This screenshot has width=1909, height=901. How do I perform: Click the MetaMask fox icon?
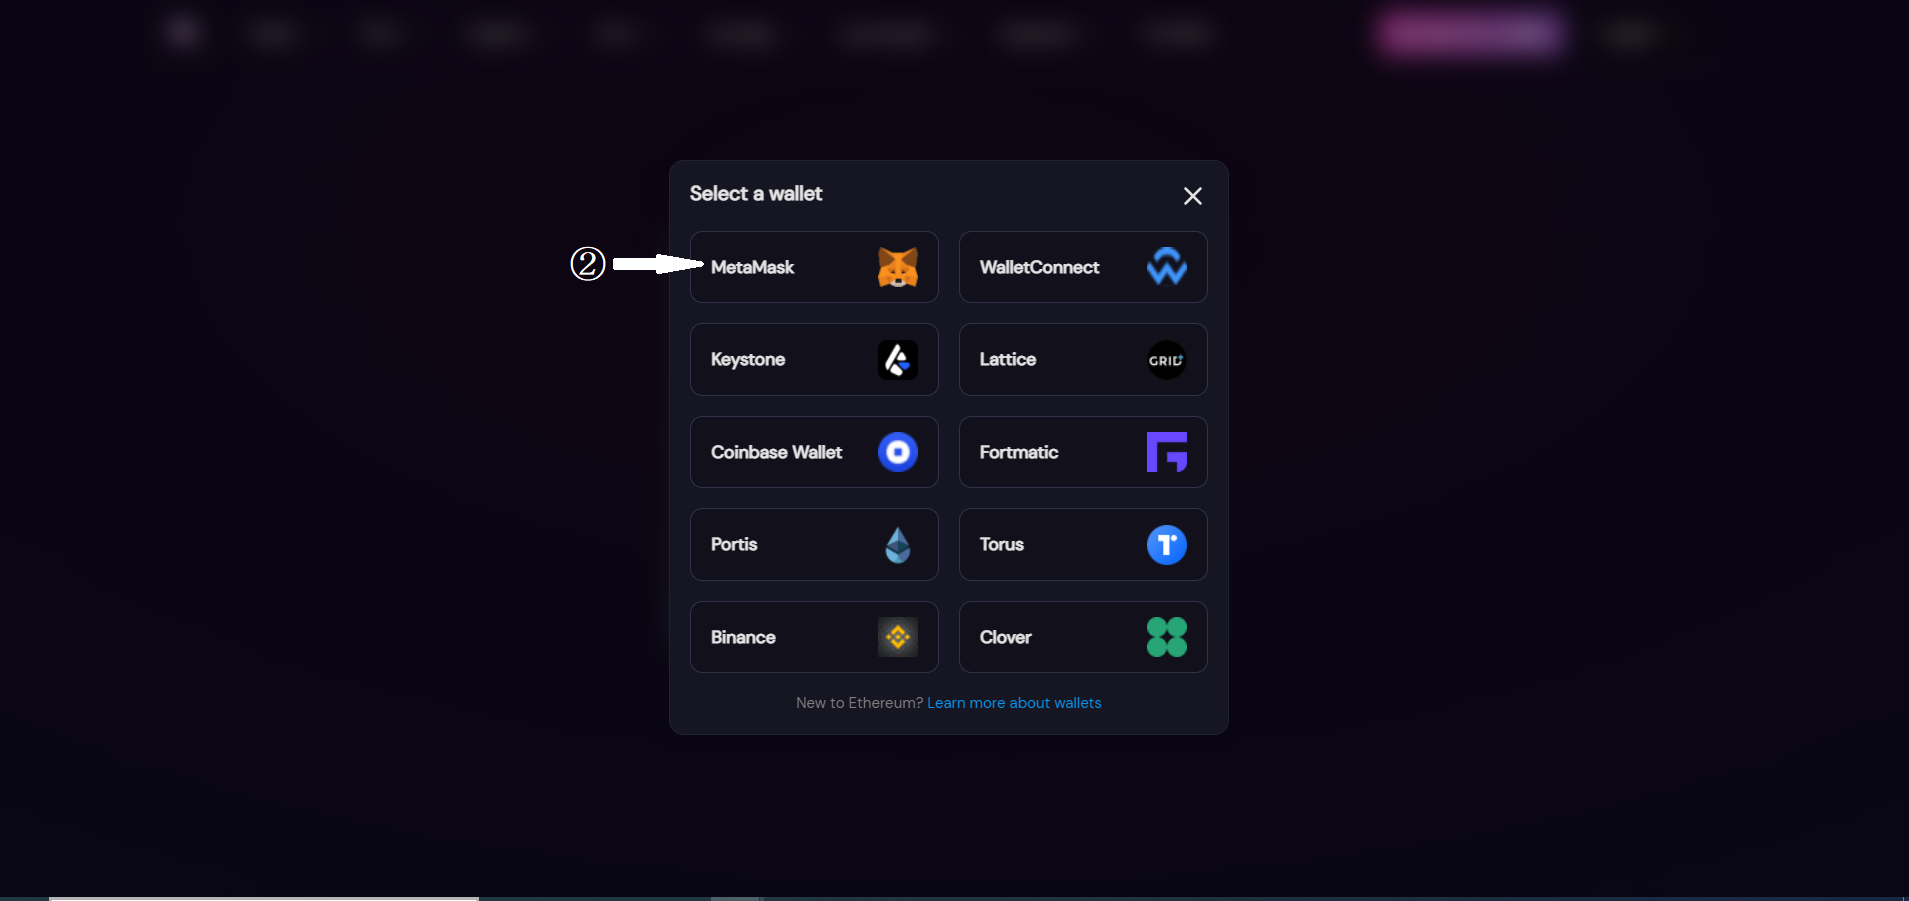coord(897,267)
